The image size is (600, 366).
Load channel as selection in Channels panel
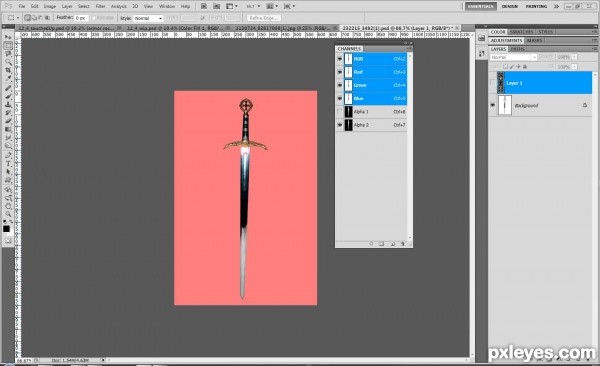coord(371,244)
